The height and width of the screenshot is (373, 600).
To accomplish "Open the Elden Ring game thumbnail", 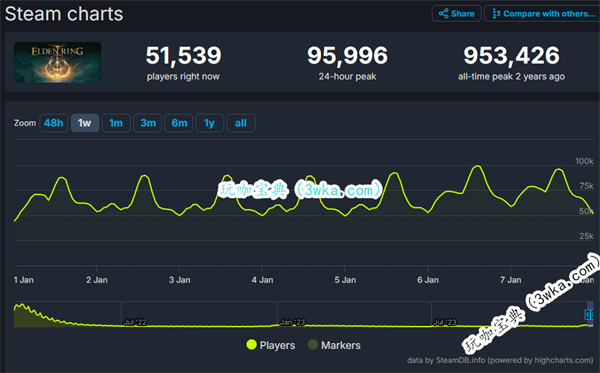I will click(57, 62).
